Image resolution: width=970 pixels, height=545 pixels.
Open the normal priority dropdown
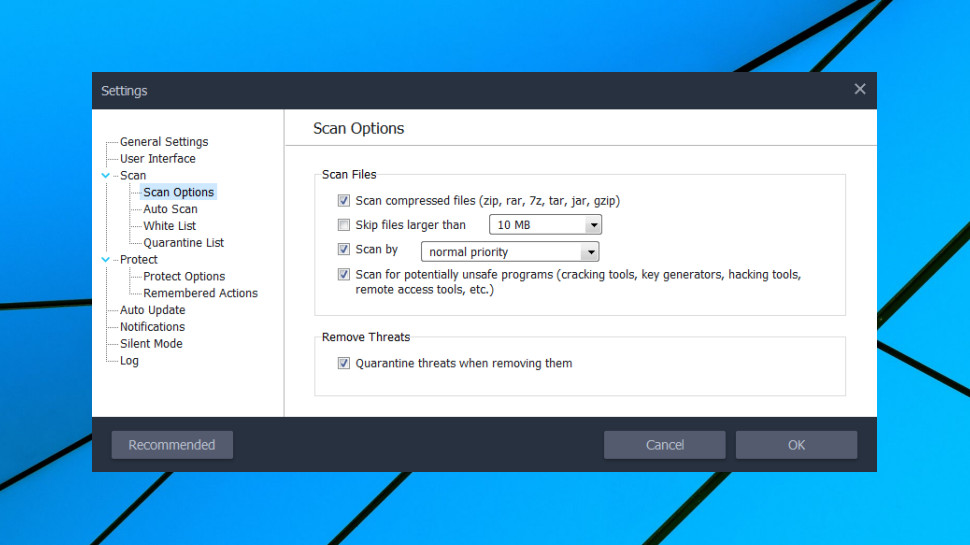510,252
